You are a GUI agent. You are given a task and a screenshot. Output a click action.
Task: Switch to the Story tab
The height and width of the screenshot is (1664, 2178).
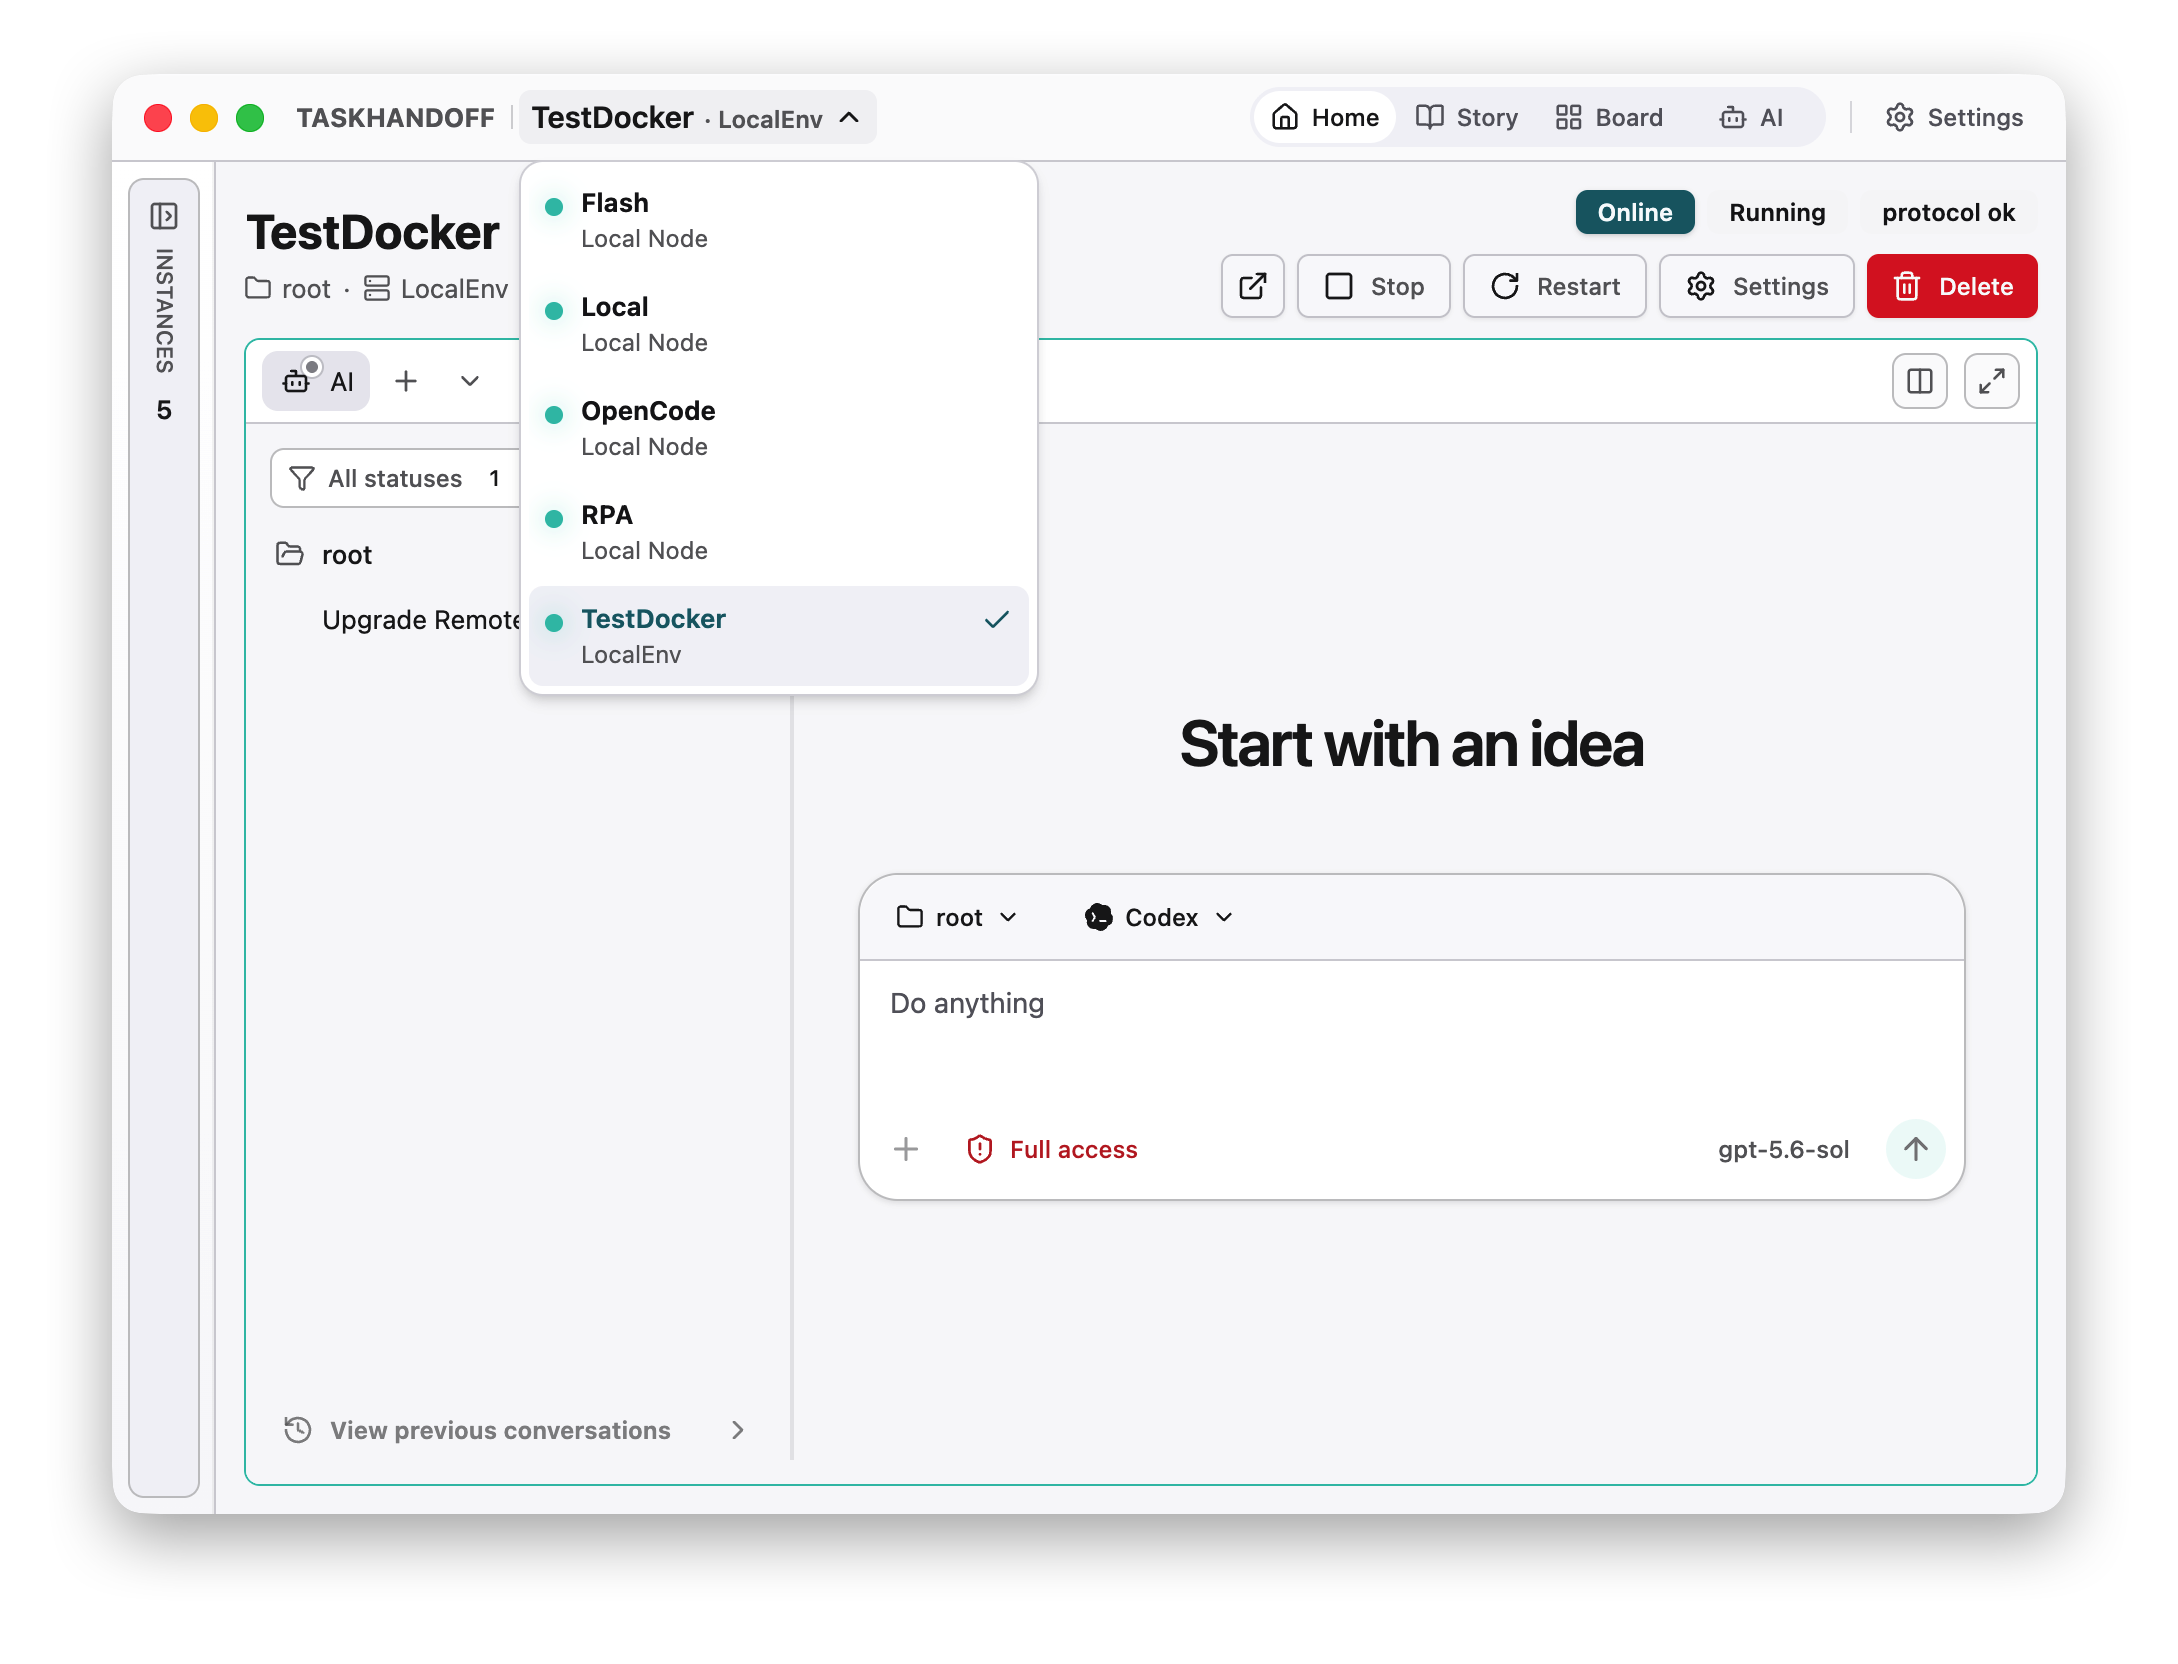click(x=1467, y=117)
